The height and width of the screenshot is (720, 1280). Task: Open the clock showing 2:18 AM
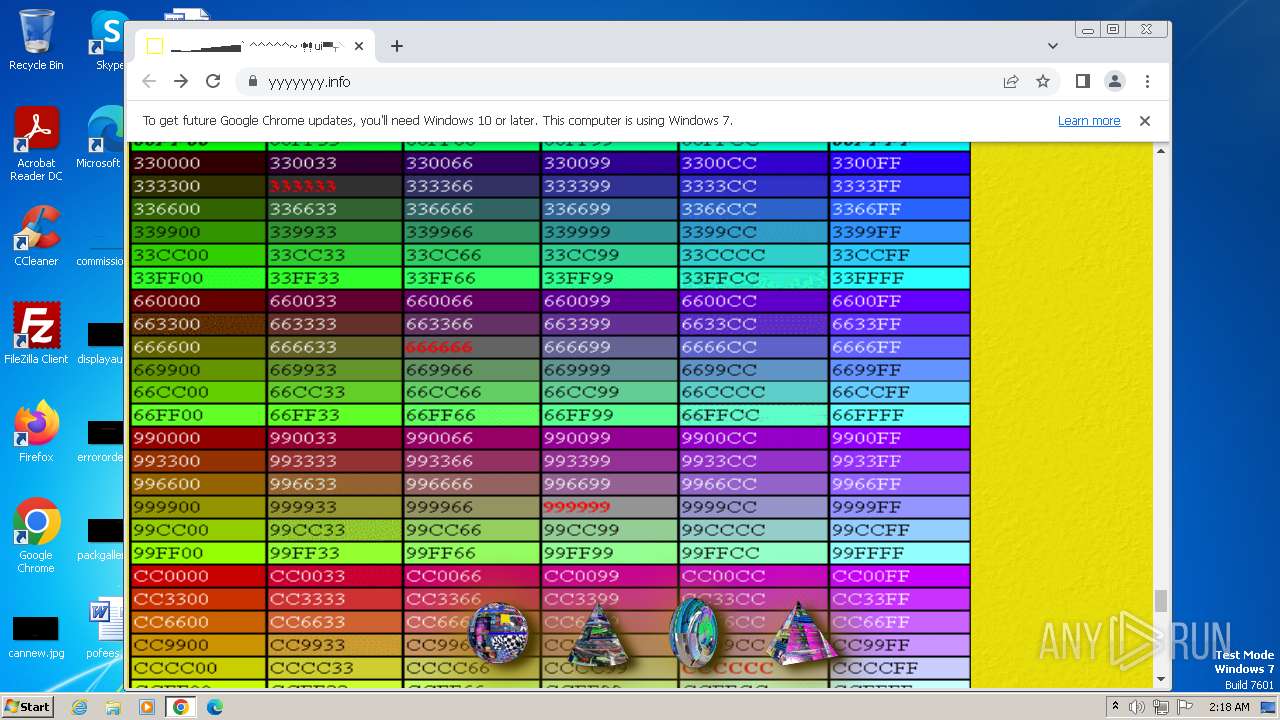pyautogui.click(x=1229, y=707)
